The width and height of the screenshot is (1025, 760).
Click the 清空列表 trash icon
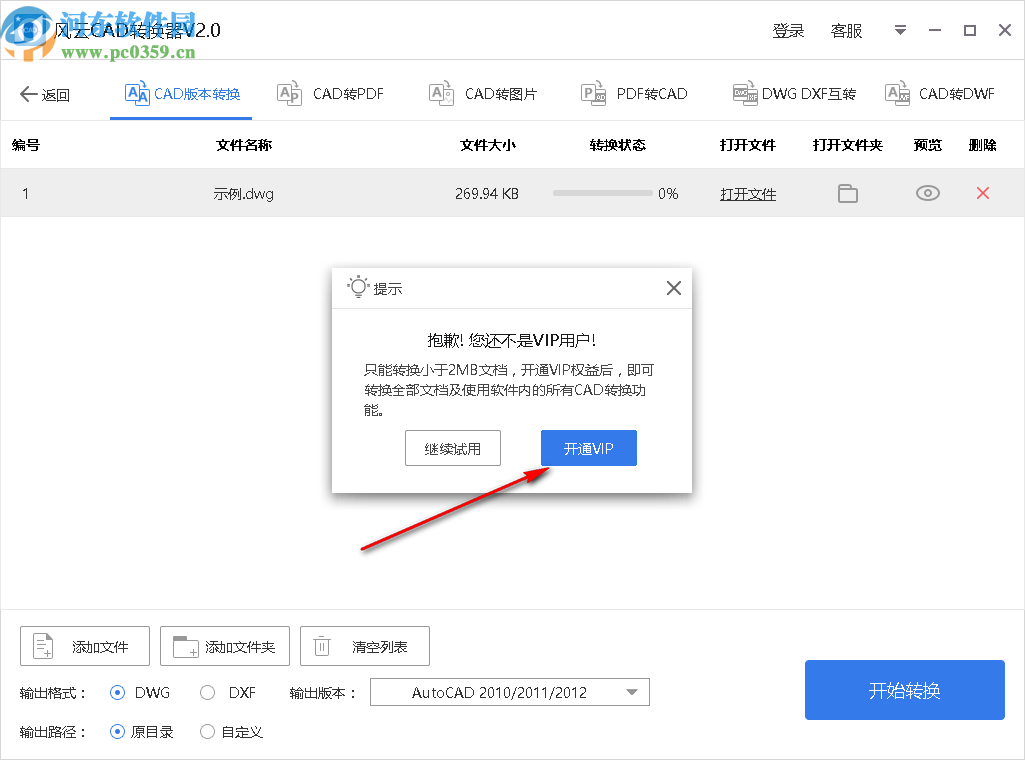click(321, 646)
